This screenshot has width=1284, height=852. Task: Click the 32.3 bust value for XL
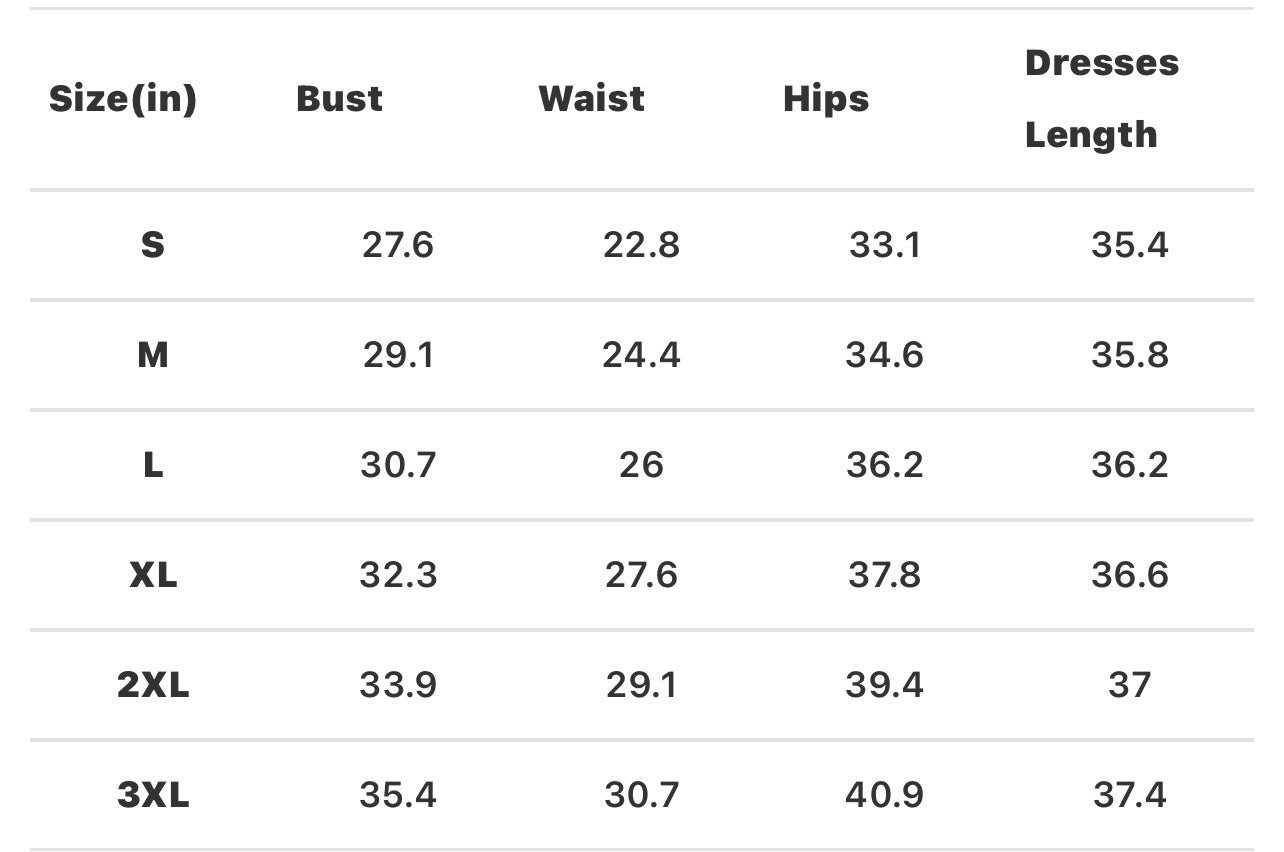pos(398,575)
